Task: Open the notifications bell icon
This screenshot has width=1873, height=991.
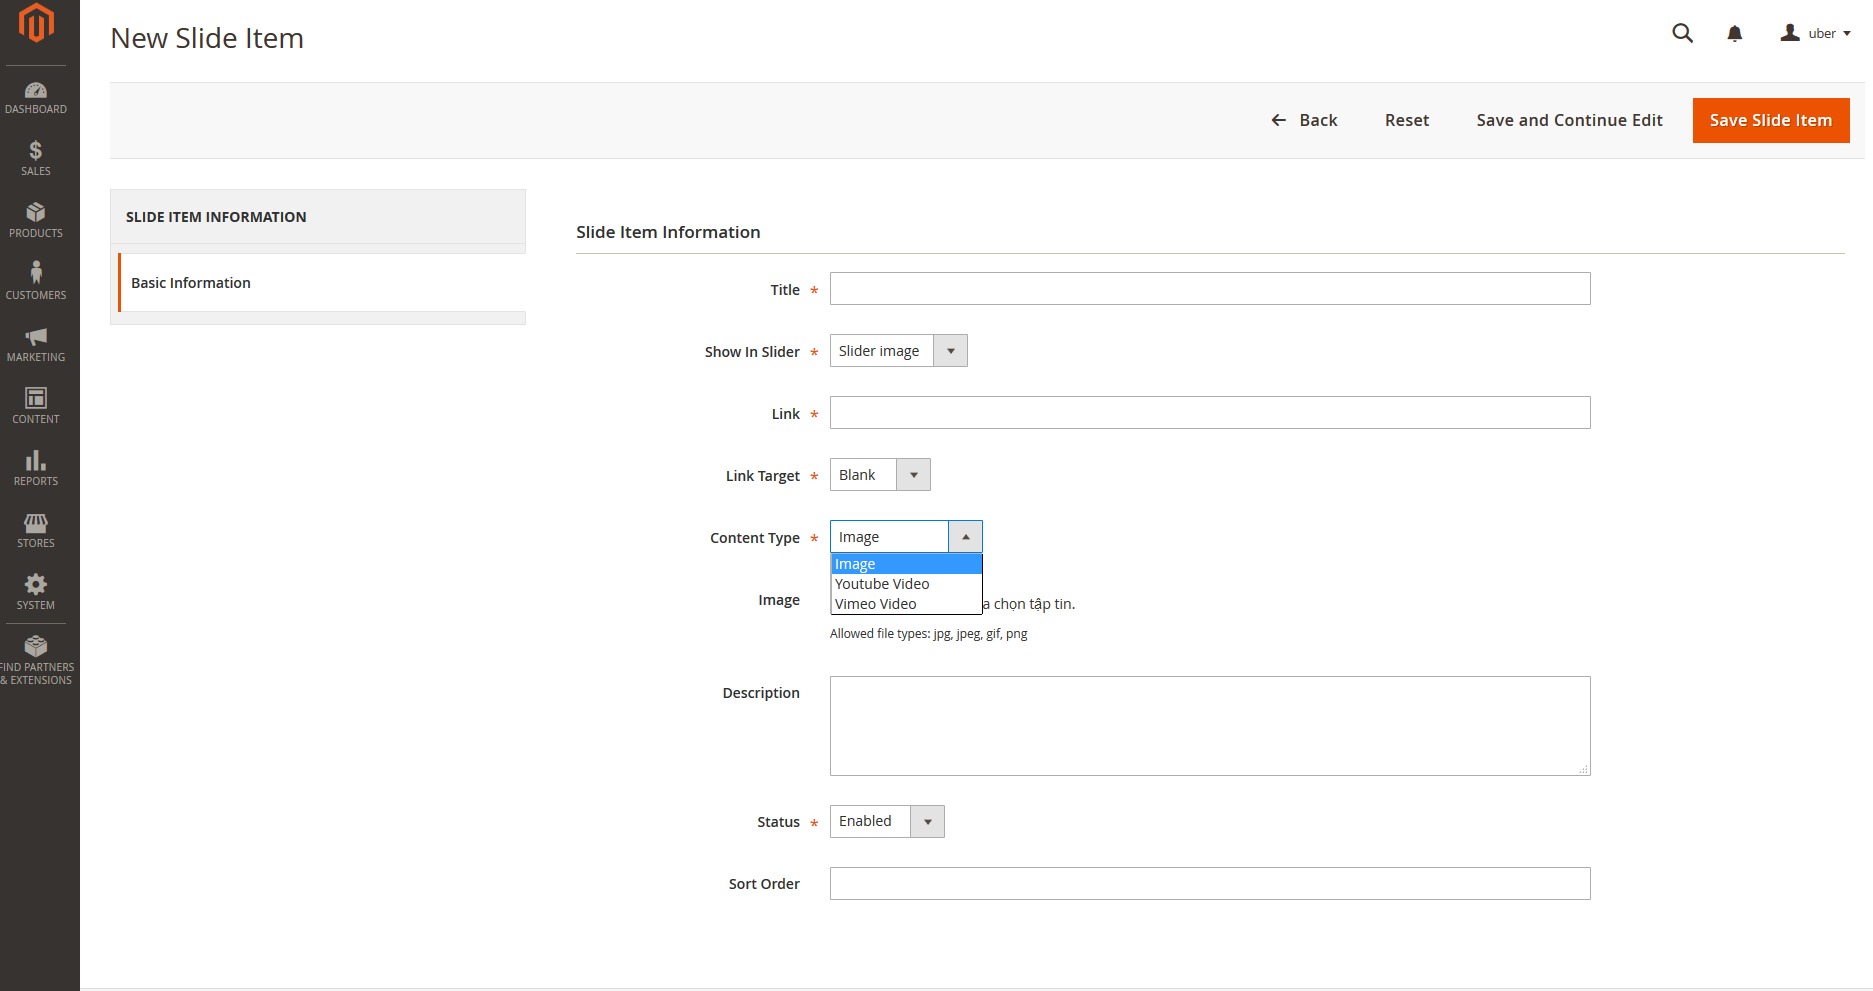Action: [x=1735, y=34]
